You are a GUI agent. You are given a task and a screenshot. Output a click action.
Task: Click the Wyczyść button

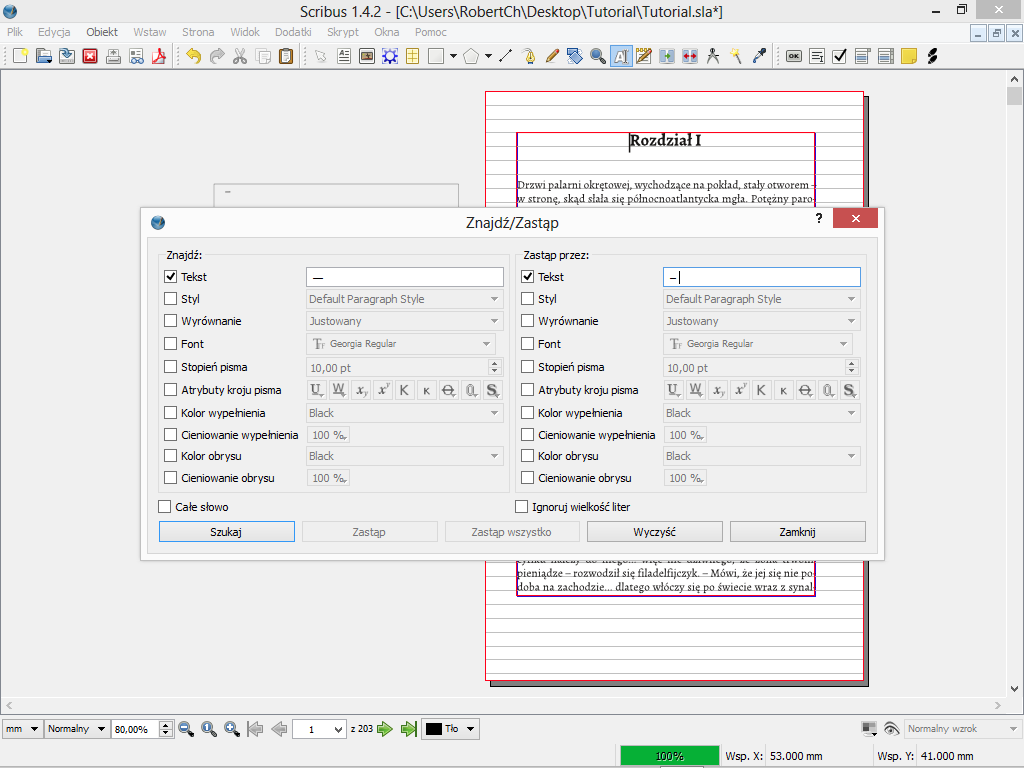pos(654,532)
